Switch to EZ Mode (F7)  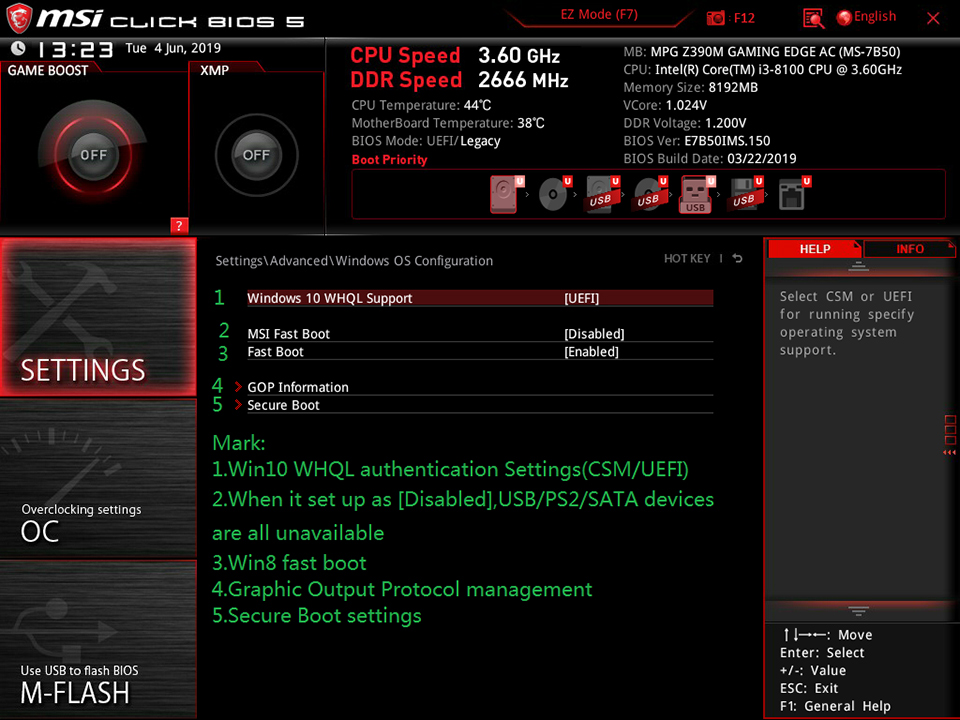coord(599,15)
